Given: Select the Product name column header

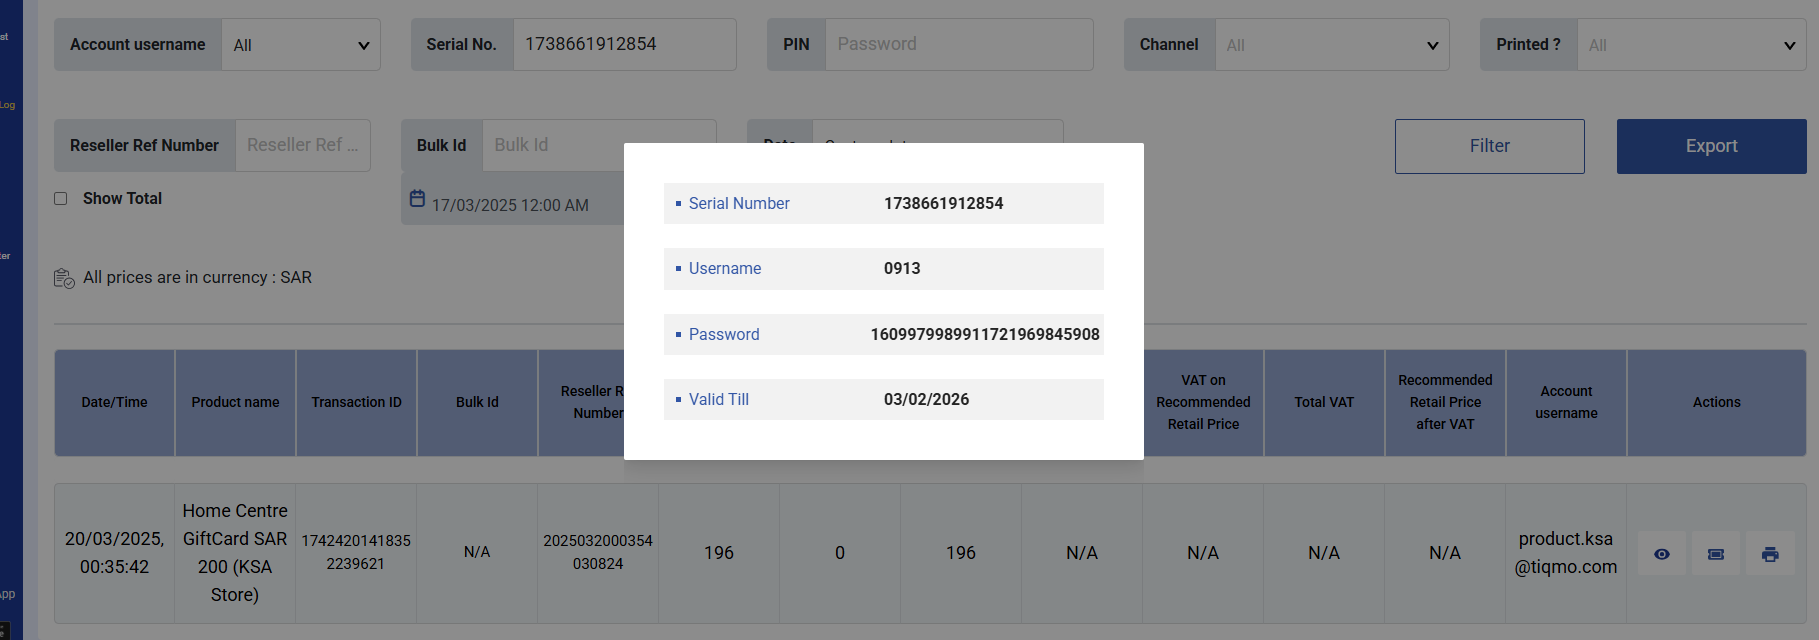Looking at the screenshot, I should (235, 402).
